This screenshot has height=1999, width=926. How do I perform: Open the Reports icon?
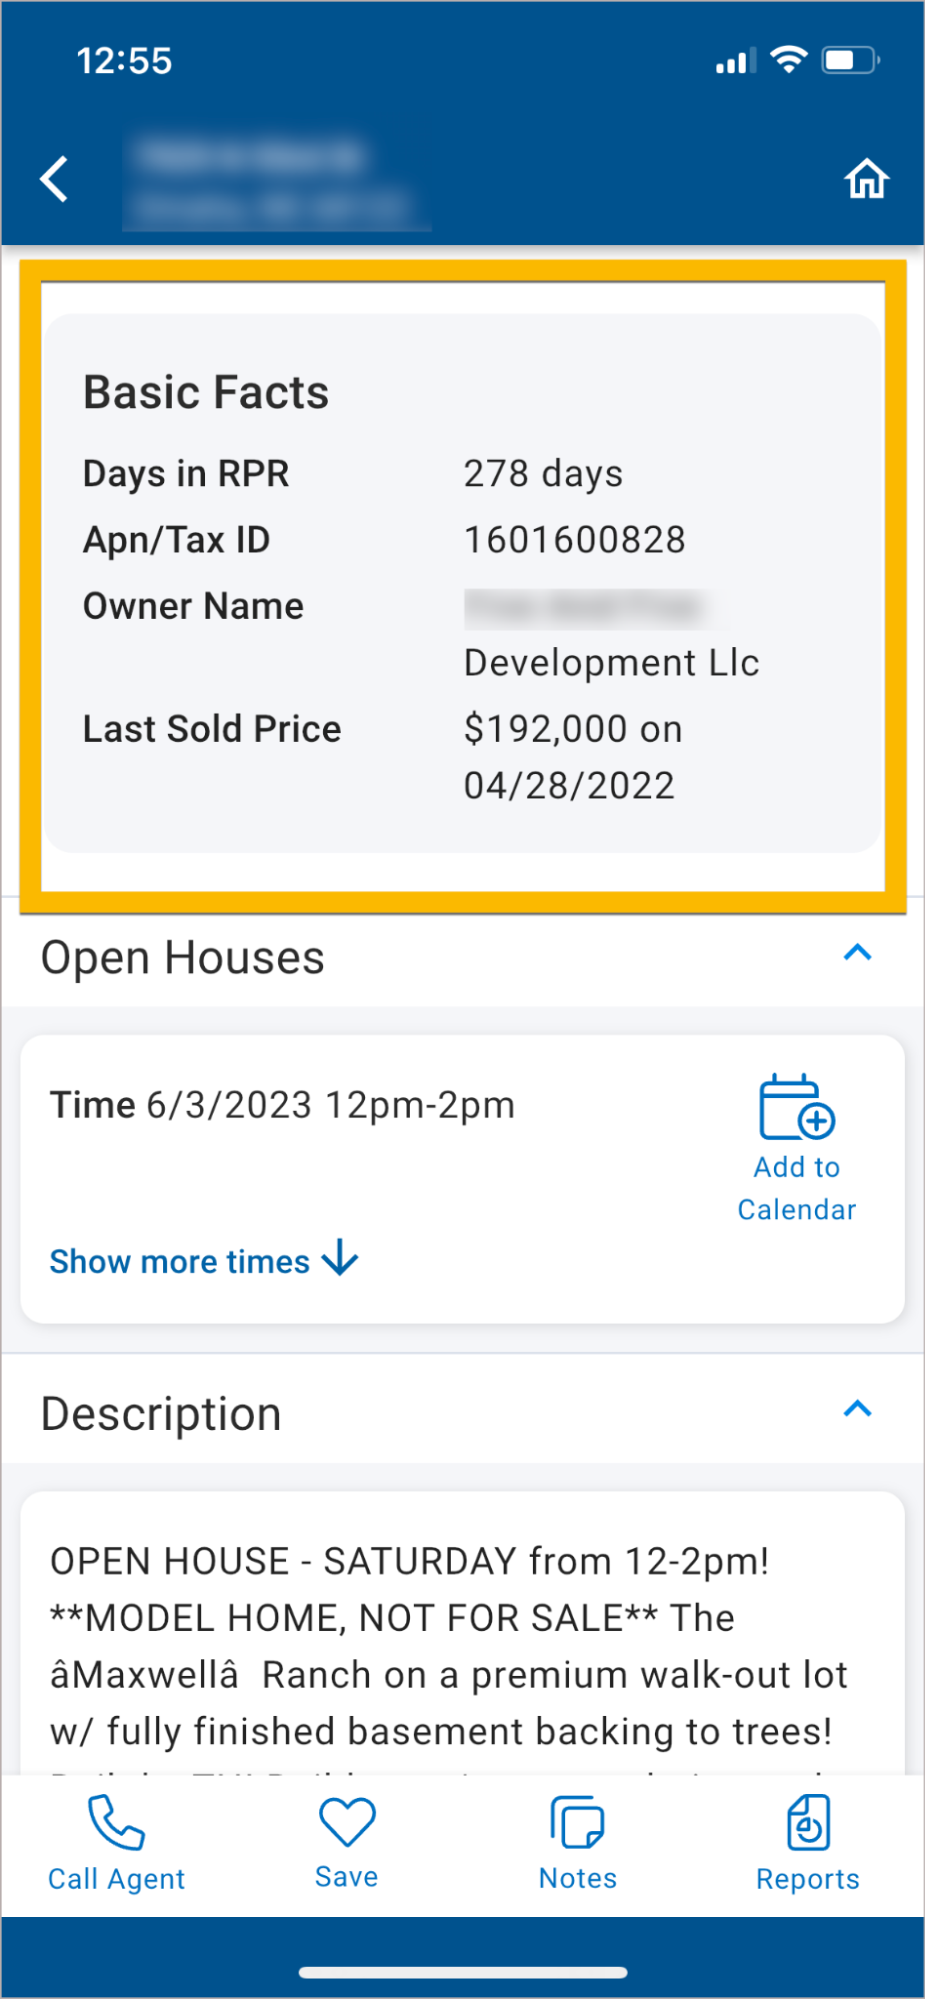[x=808, y=1823]
